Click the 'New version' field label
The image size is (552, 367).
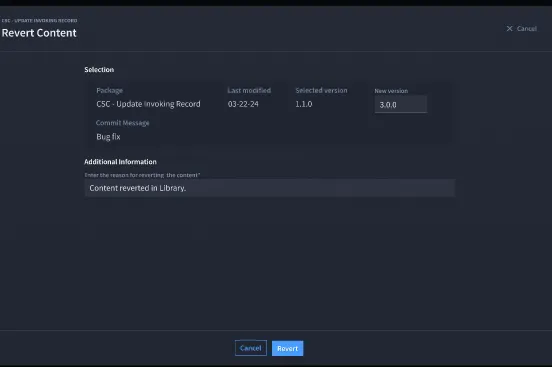(x=391, y=91)
